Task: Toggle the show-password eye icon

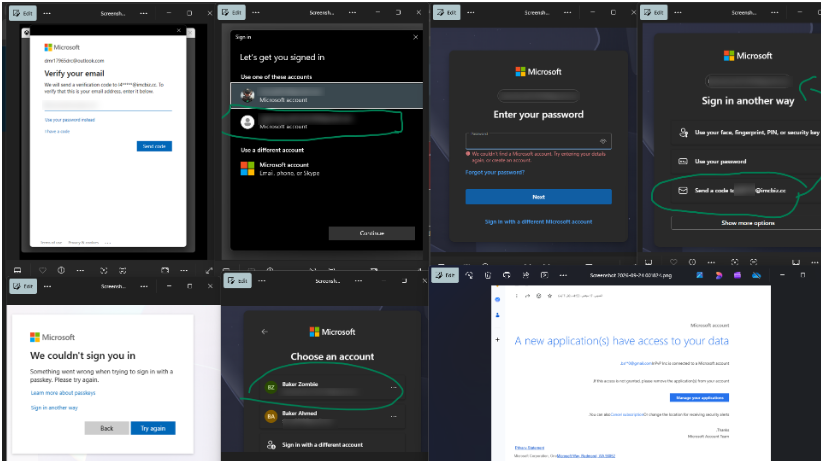Action: 603,141
